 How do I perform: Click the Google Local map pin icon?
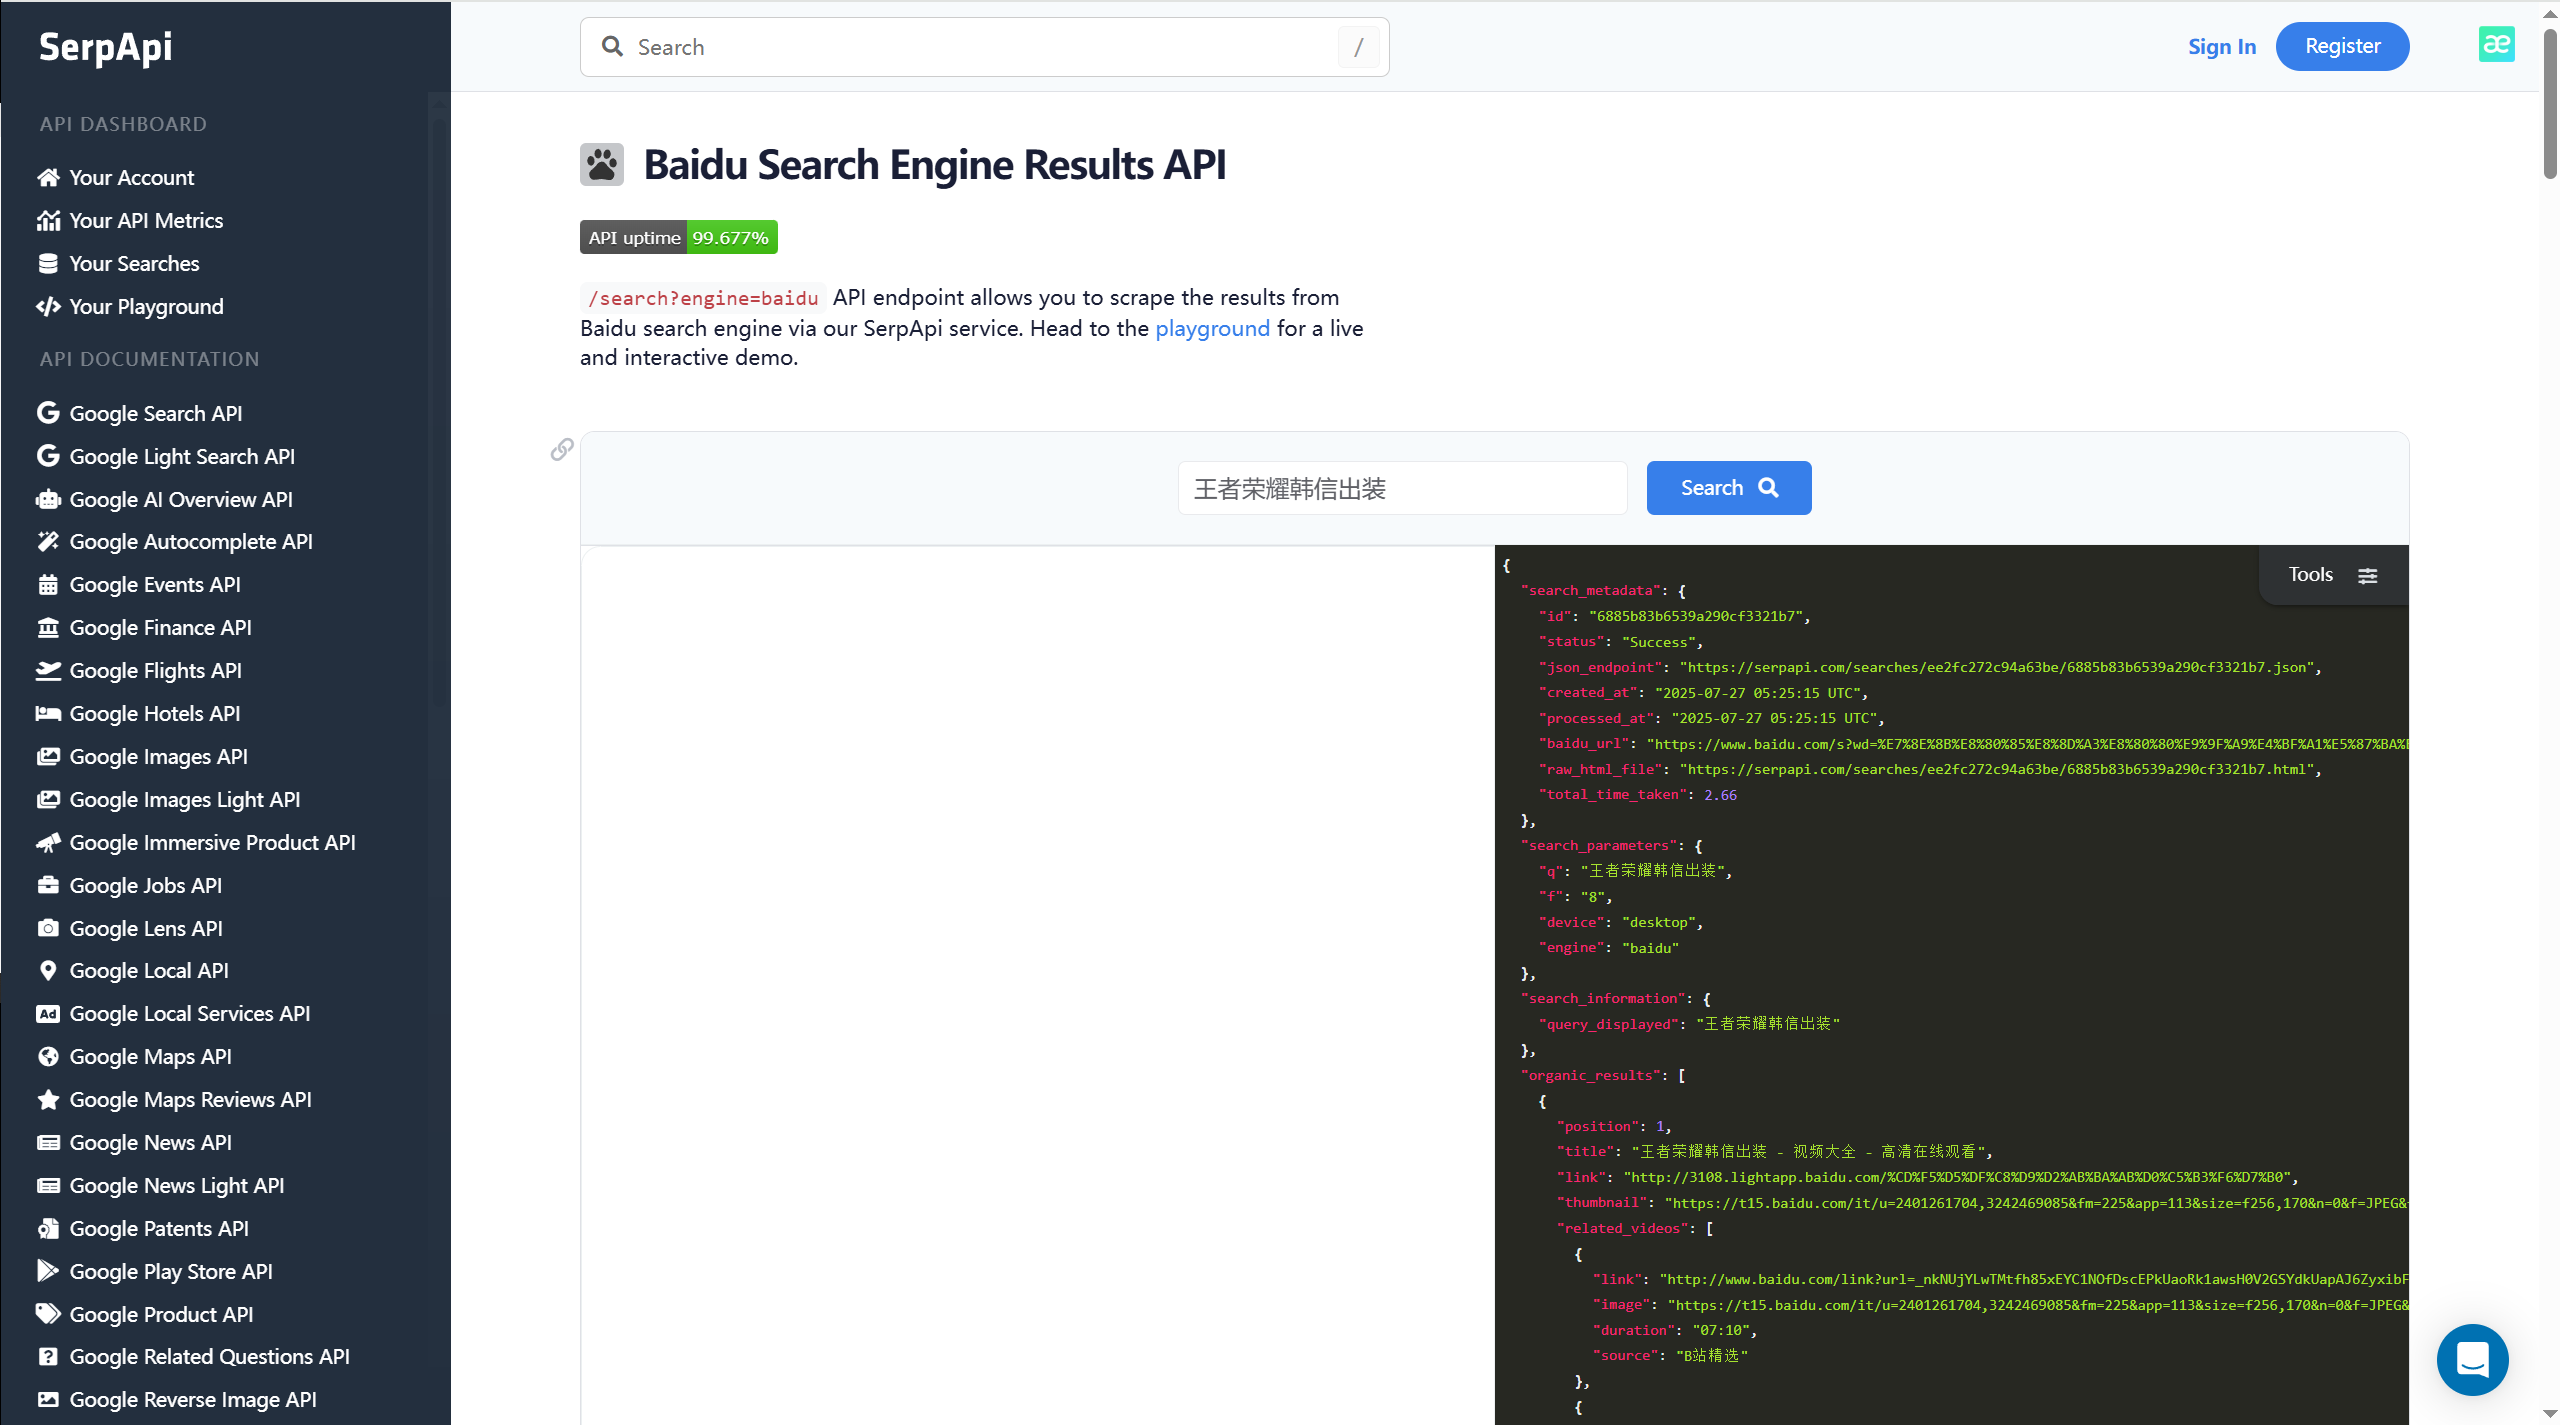pos(48,971)
